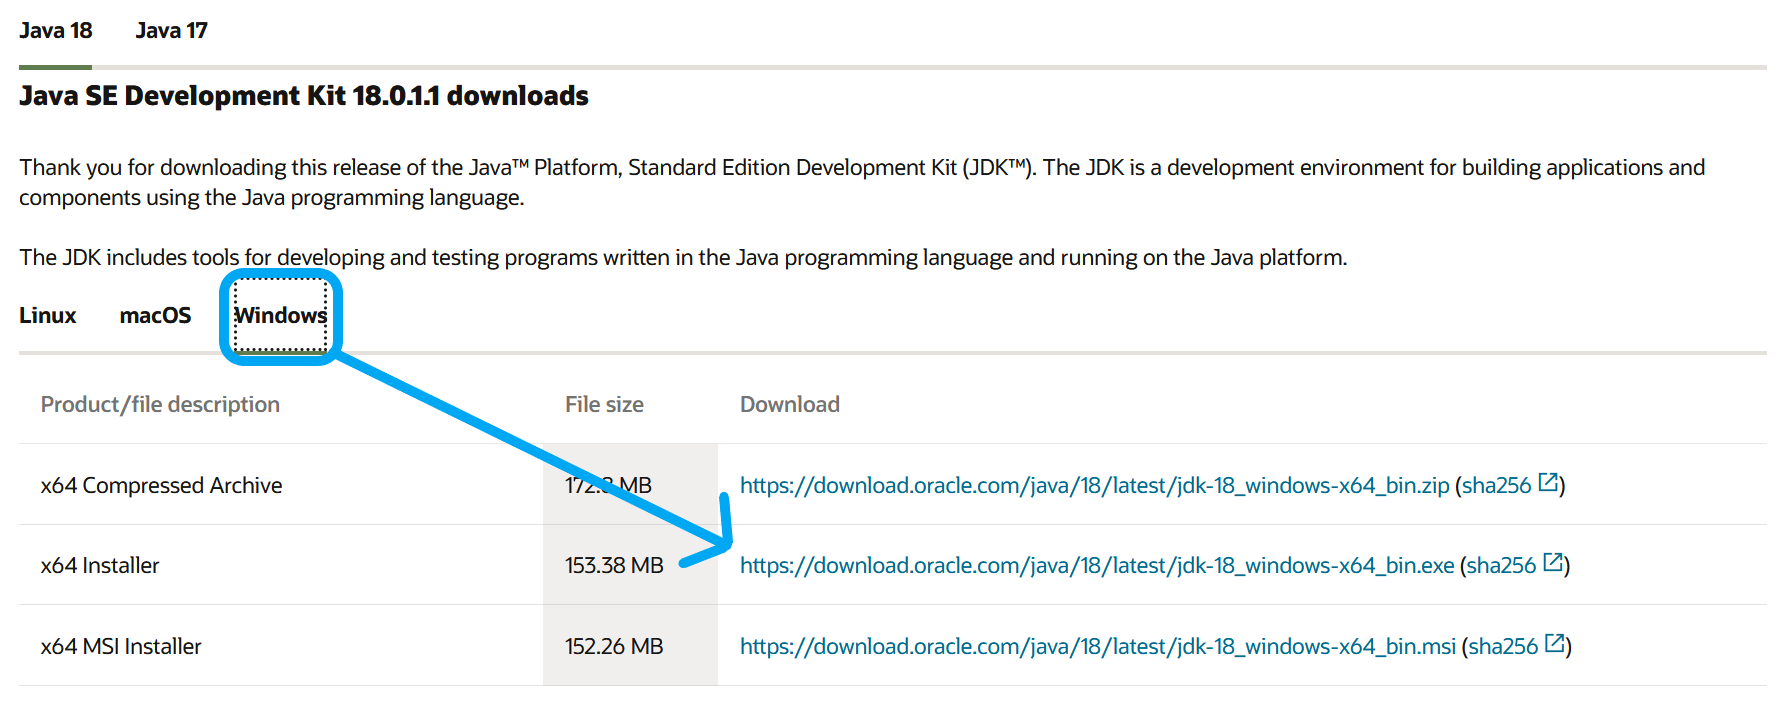Open sha256 text link for msi installer
The width and height of the screenshot is (1786, 709).
click(x=1502, y=647)
